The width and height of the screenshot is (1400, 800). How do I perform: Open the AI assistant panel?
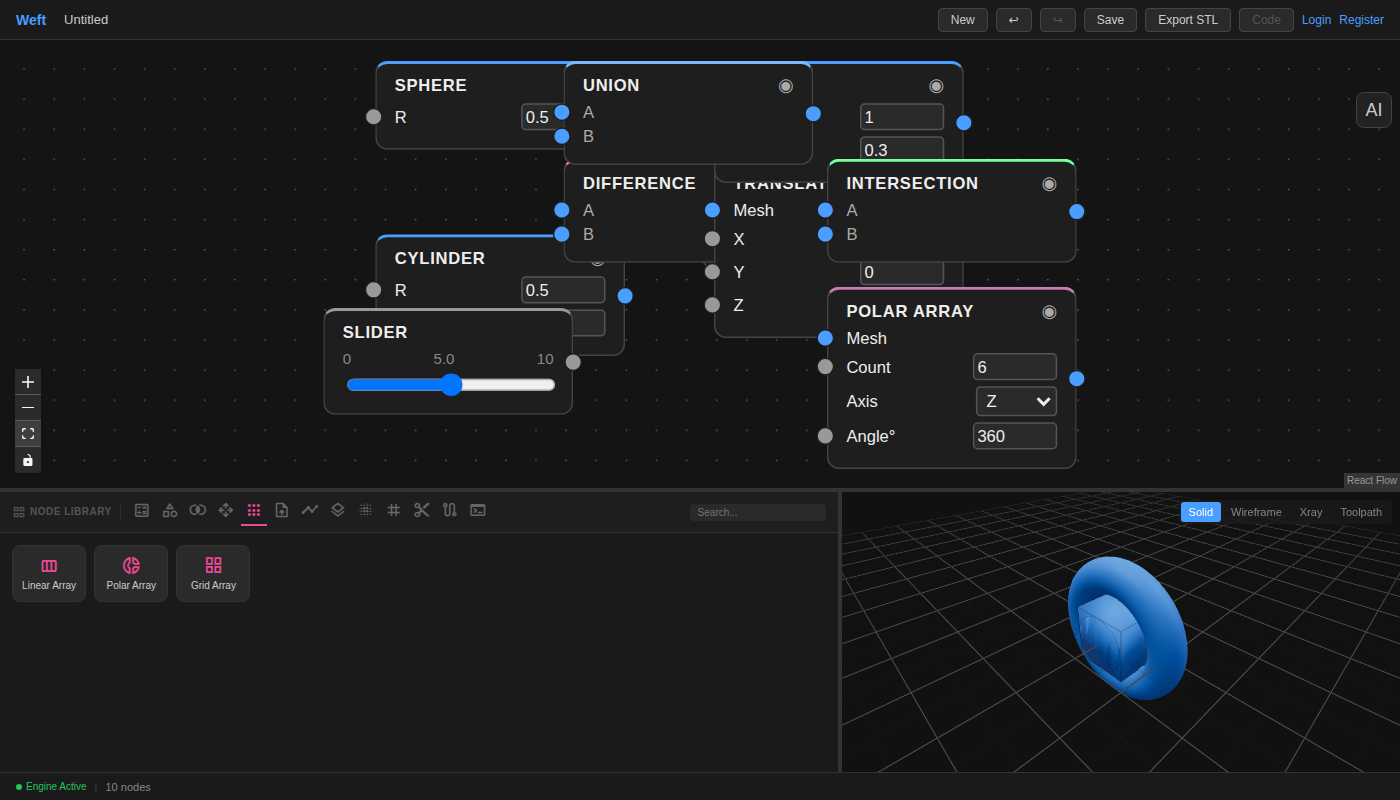click(x=1373, y=110)
